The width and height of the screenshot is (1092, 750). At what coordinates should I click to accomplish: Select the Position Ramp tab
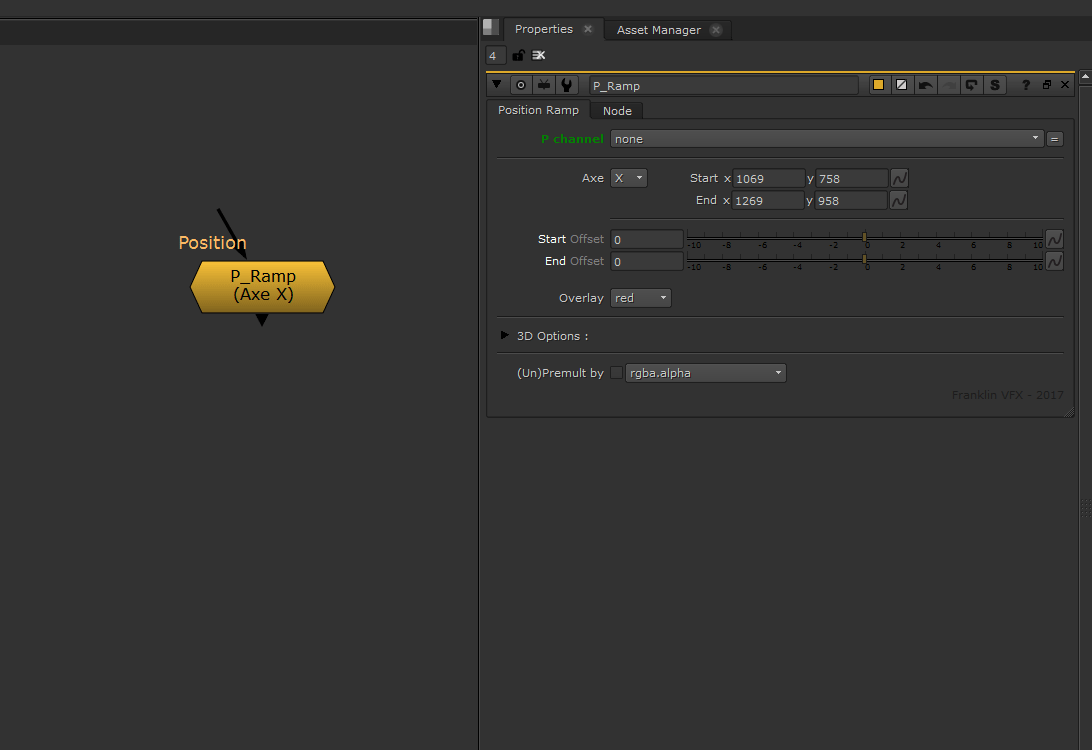538,110
